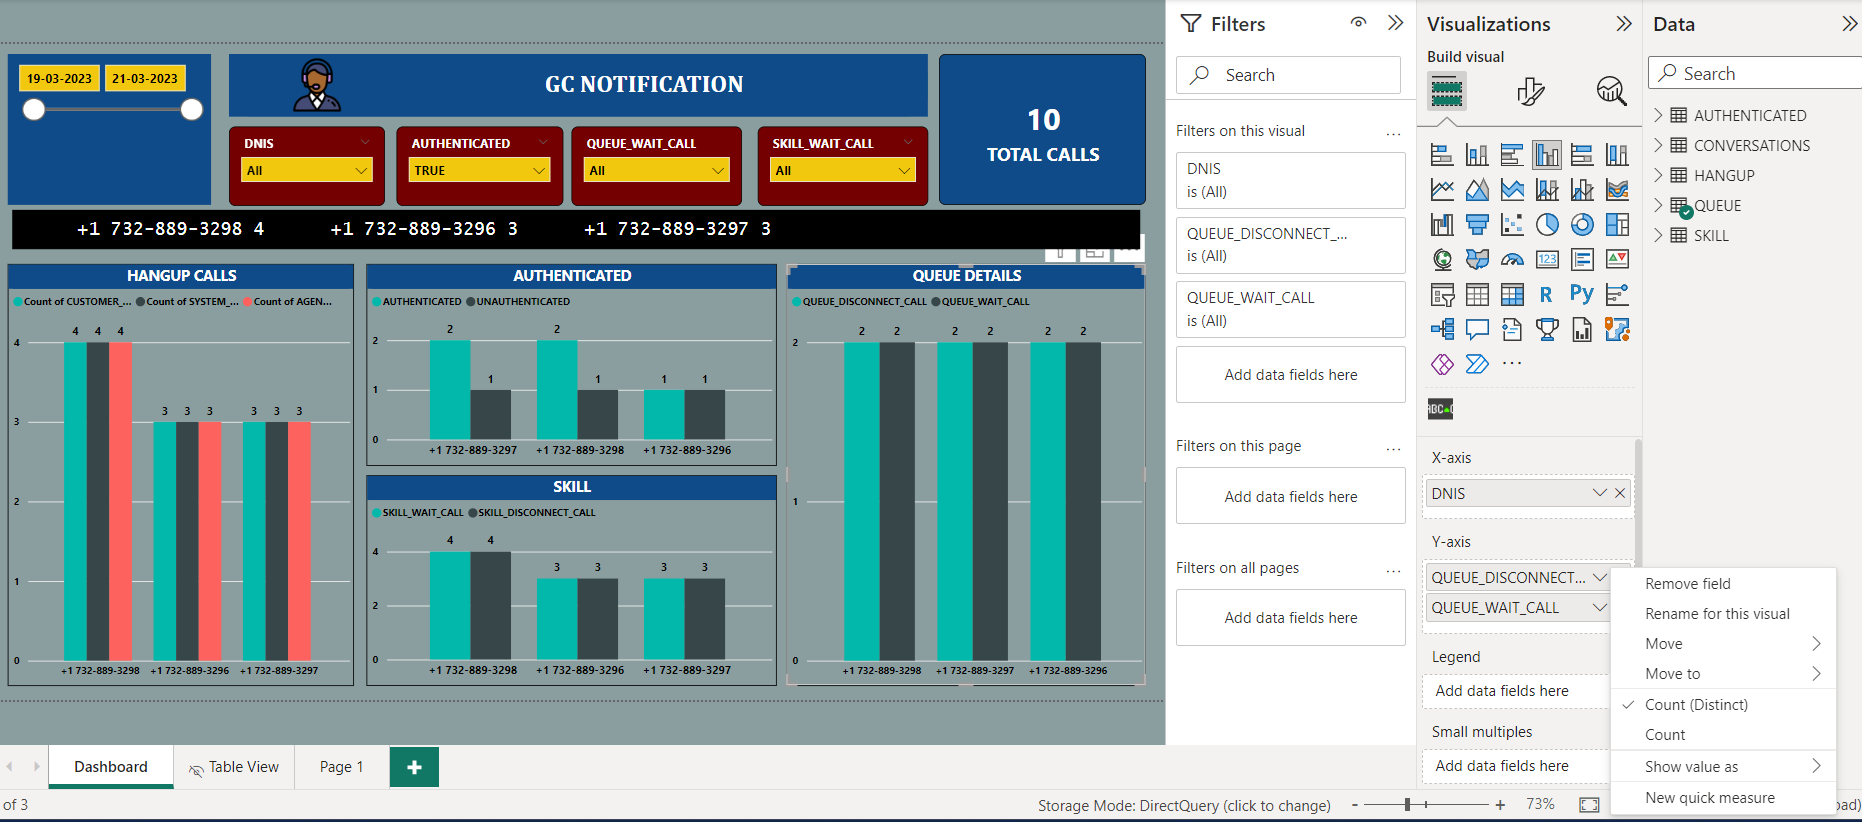Viewport: 1862px width, 822px height.
Task: Open the Analytics magnifier tab
Action: (1611, 91)
